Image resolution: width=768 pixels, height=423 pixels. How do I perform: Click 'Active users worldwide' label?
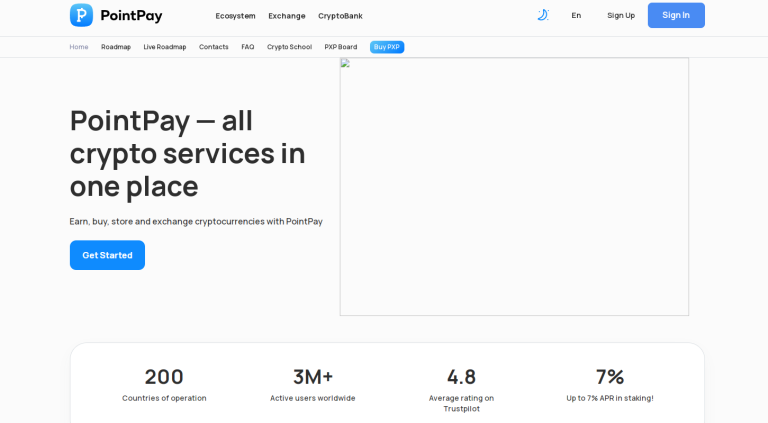[313, 399]
